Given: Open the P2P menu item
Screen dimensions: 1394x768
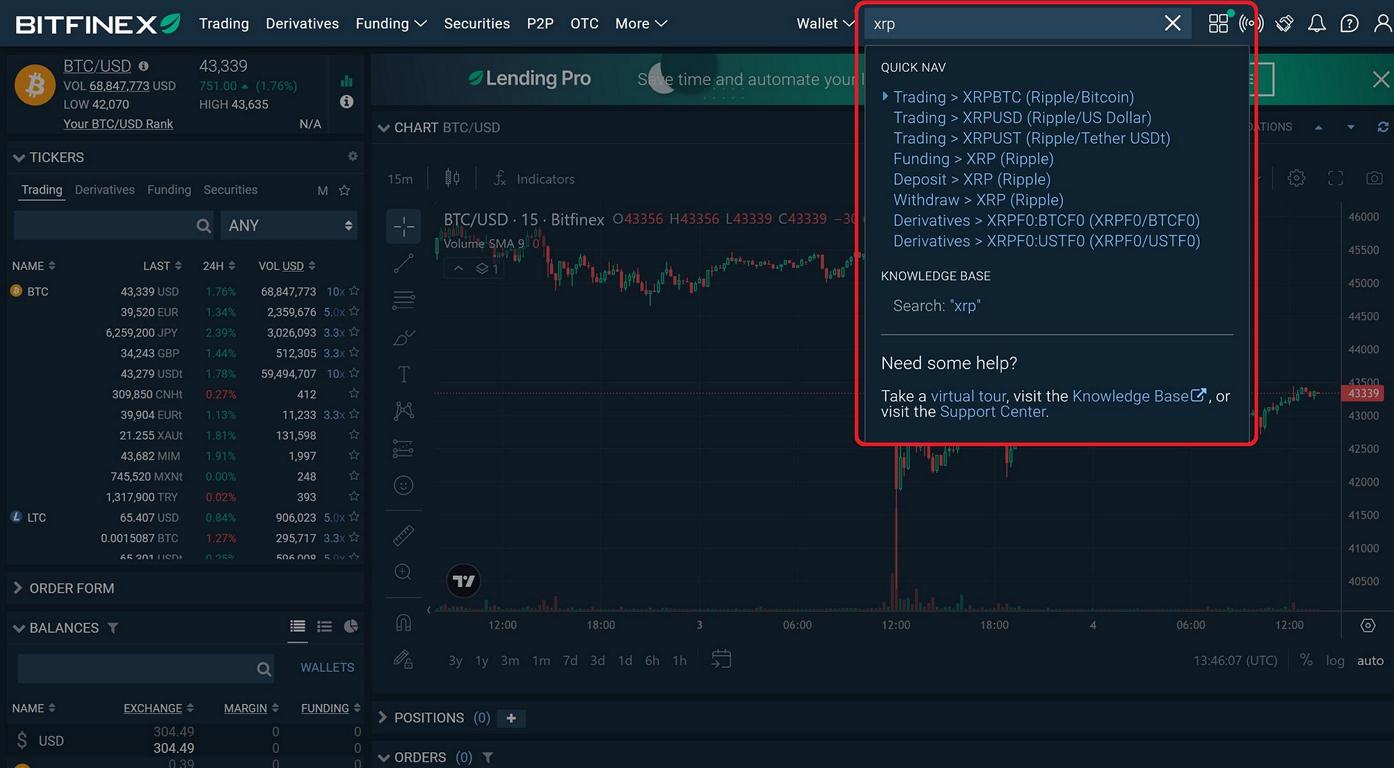Looking at the screenshot, I should pyautogui.click(x=540, y=23).
